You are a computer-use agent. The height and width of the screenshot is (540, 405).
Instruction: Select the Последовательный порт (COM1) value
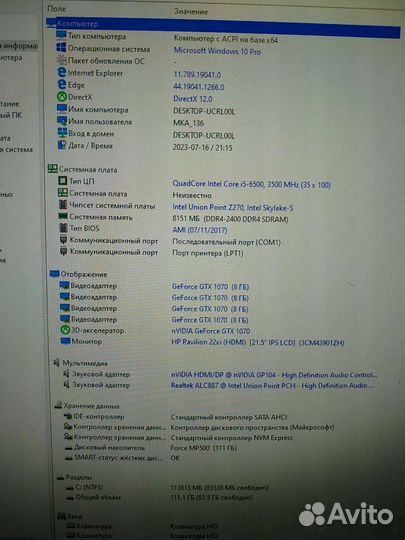pos(227,242)
